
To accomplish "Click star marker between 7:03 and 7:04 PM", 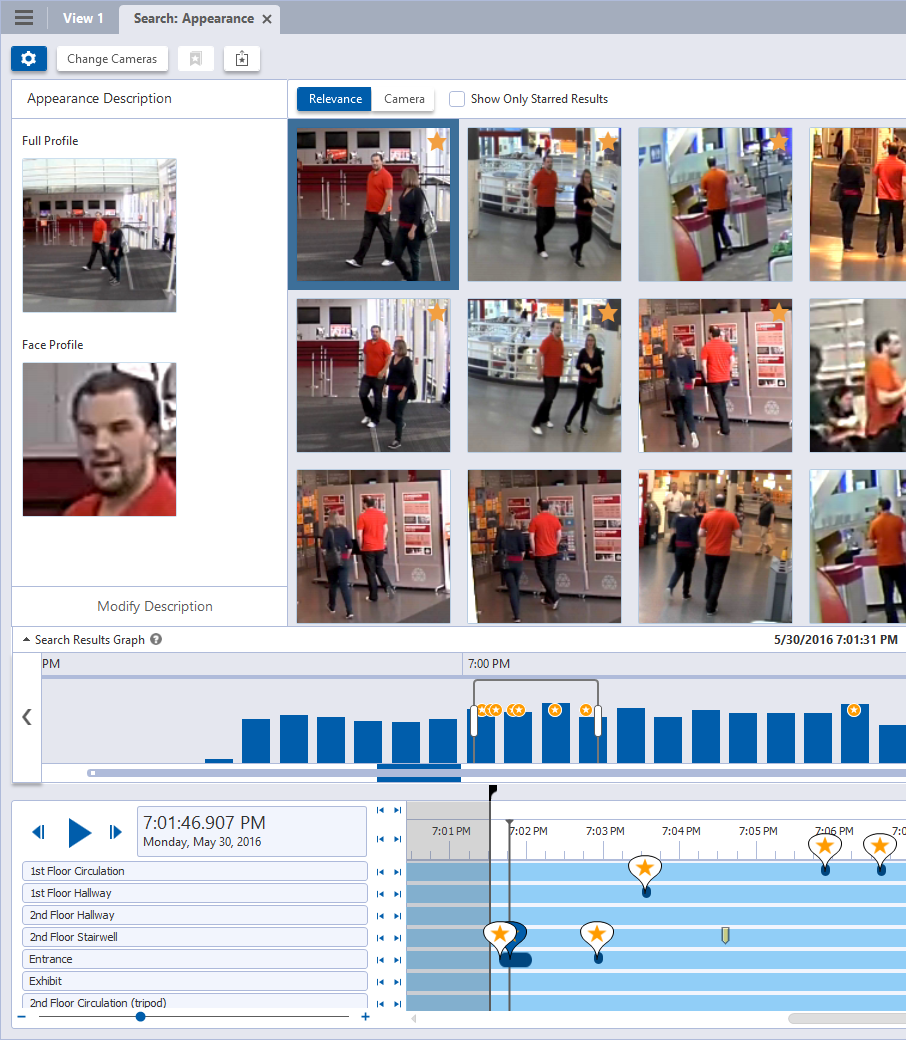I will click(x=645, y=869).
